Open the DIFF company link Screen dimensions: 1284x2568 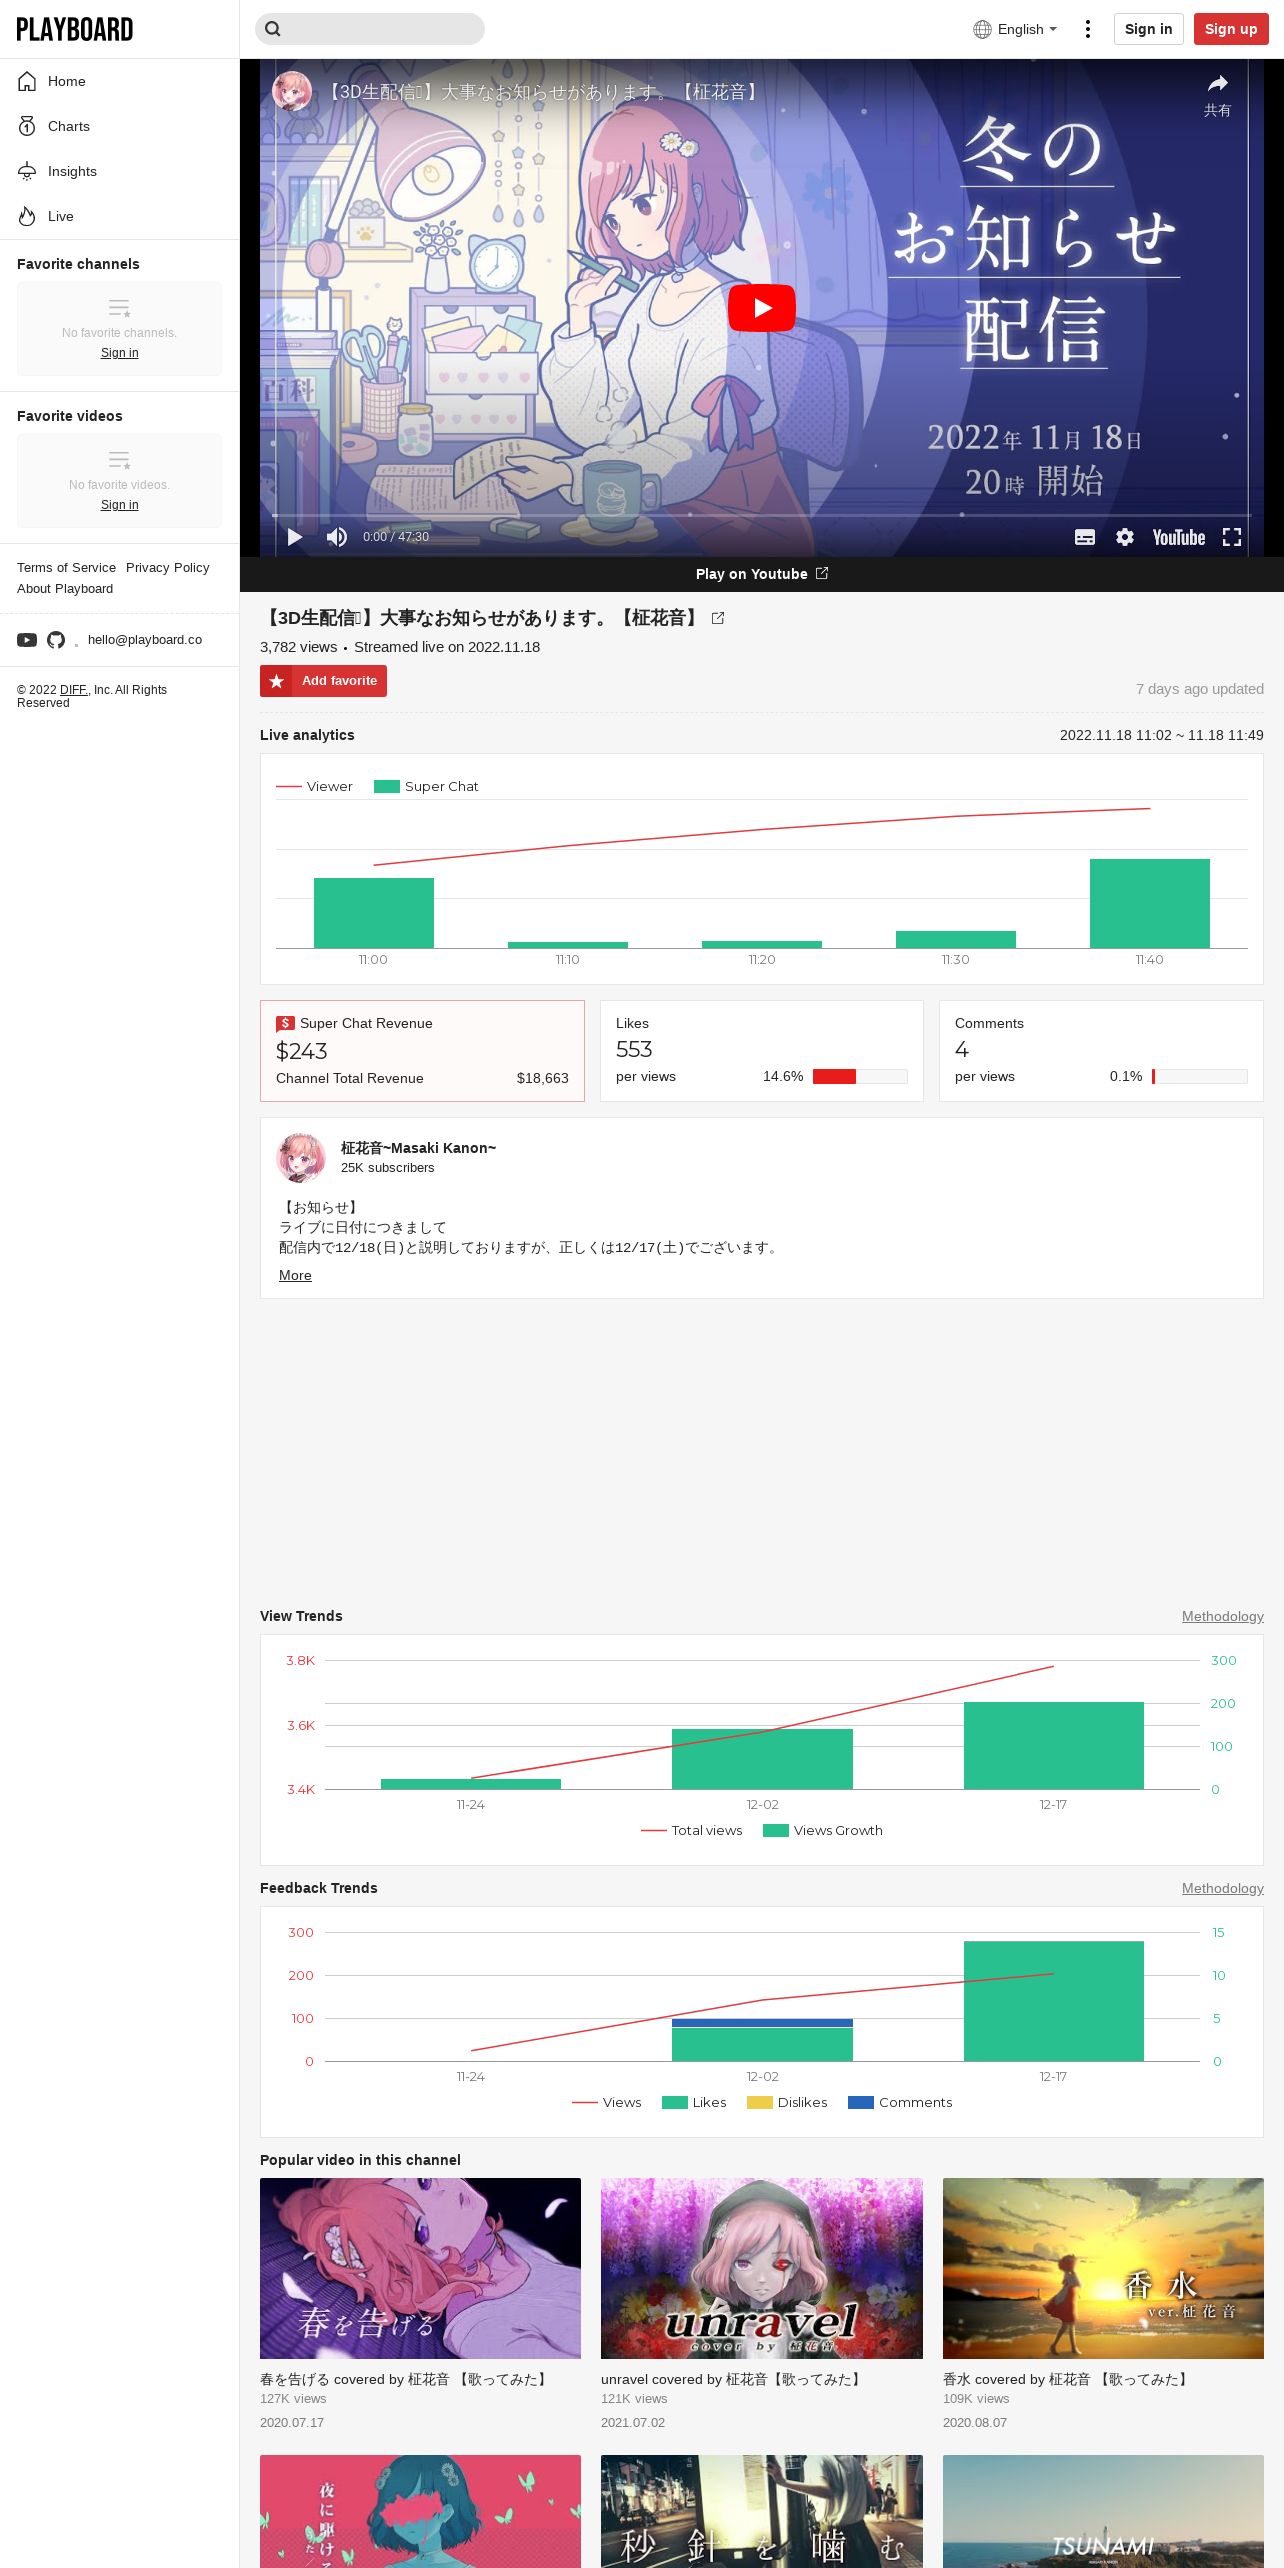tap(73, 690)
